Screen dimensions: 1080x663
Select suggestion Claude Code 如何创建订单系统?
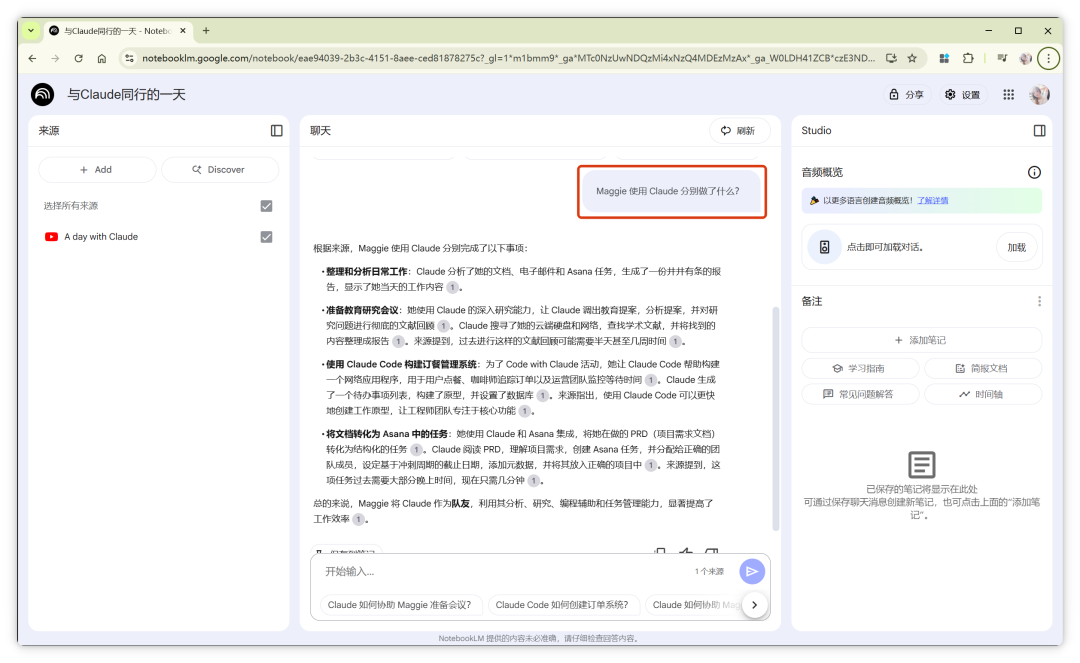[562, 605]
